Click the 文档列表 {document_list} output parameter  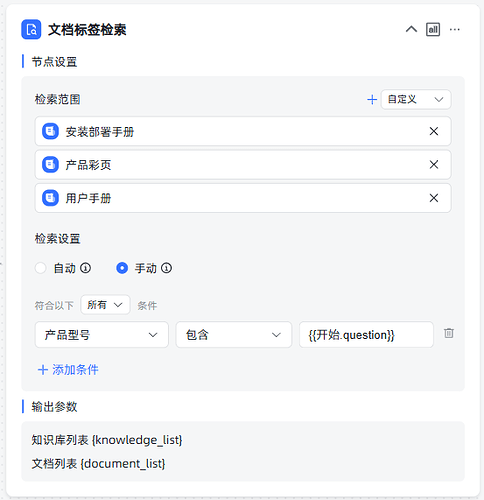(x=98, y=463)
